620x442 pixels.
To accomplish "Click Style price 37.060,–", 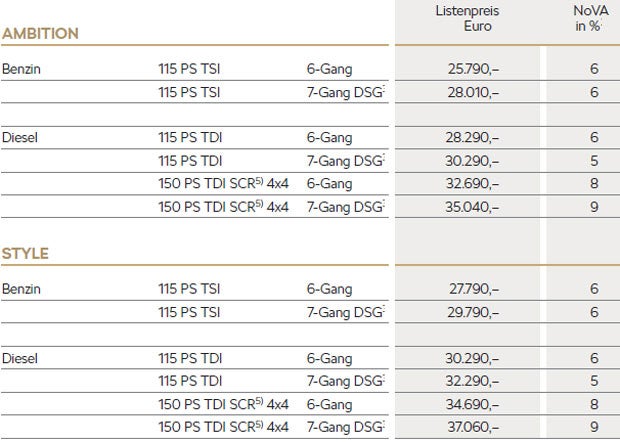I will [473, 427].
